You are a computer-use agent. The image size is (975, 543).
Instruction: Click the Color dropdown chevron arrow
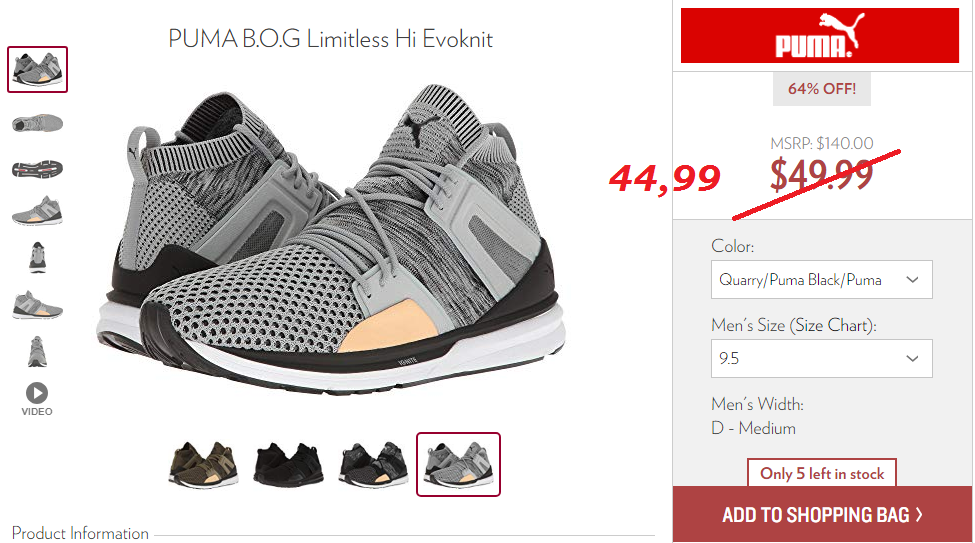click(x=912, y=280)
